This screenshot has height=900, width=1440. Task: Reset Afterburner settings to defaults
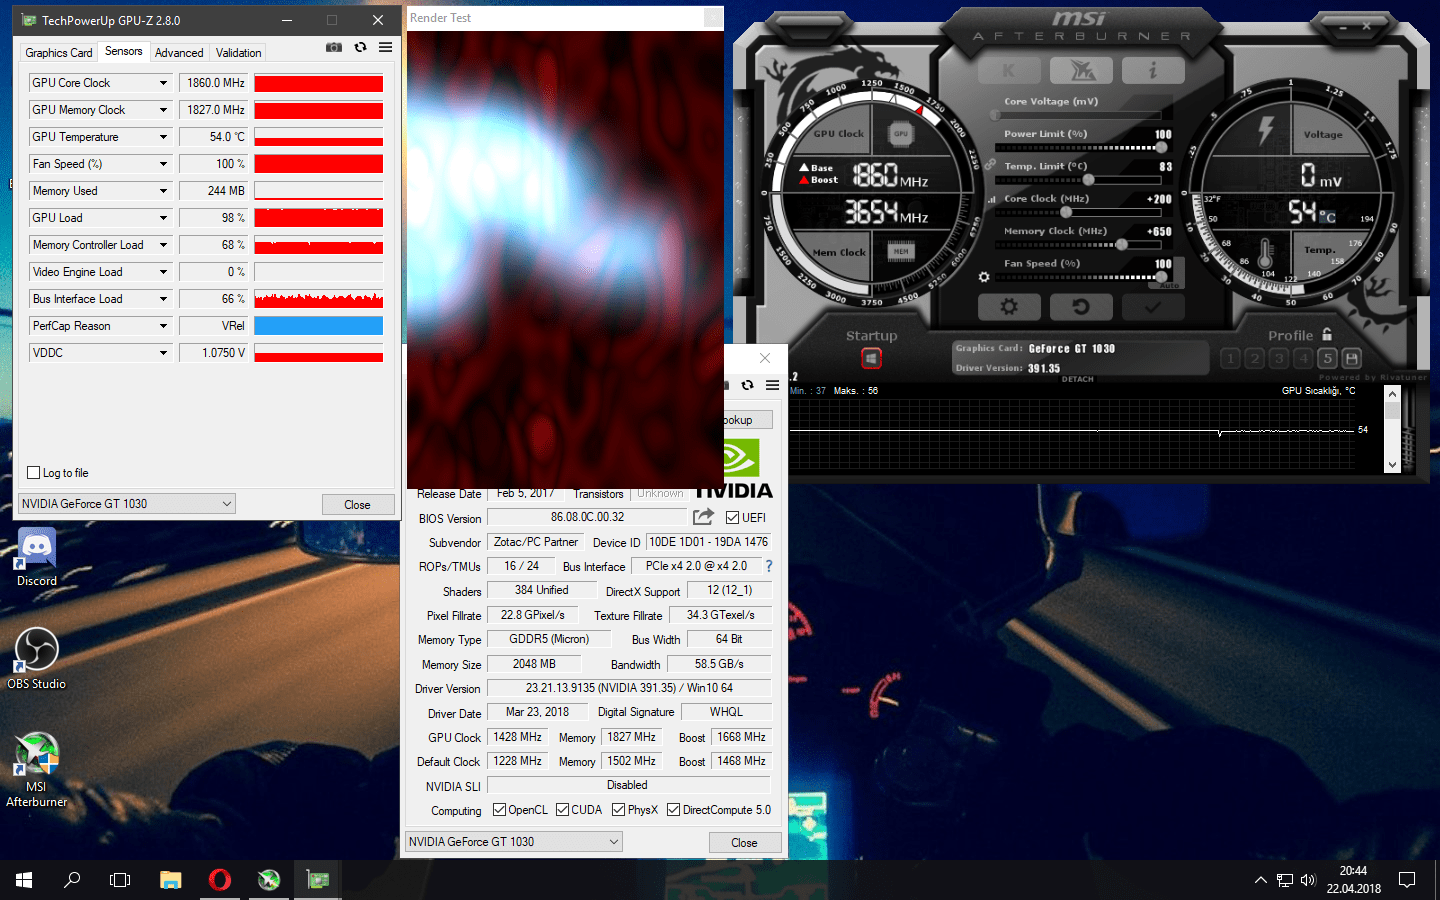pyautogui.click(x=1080, y=307)
